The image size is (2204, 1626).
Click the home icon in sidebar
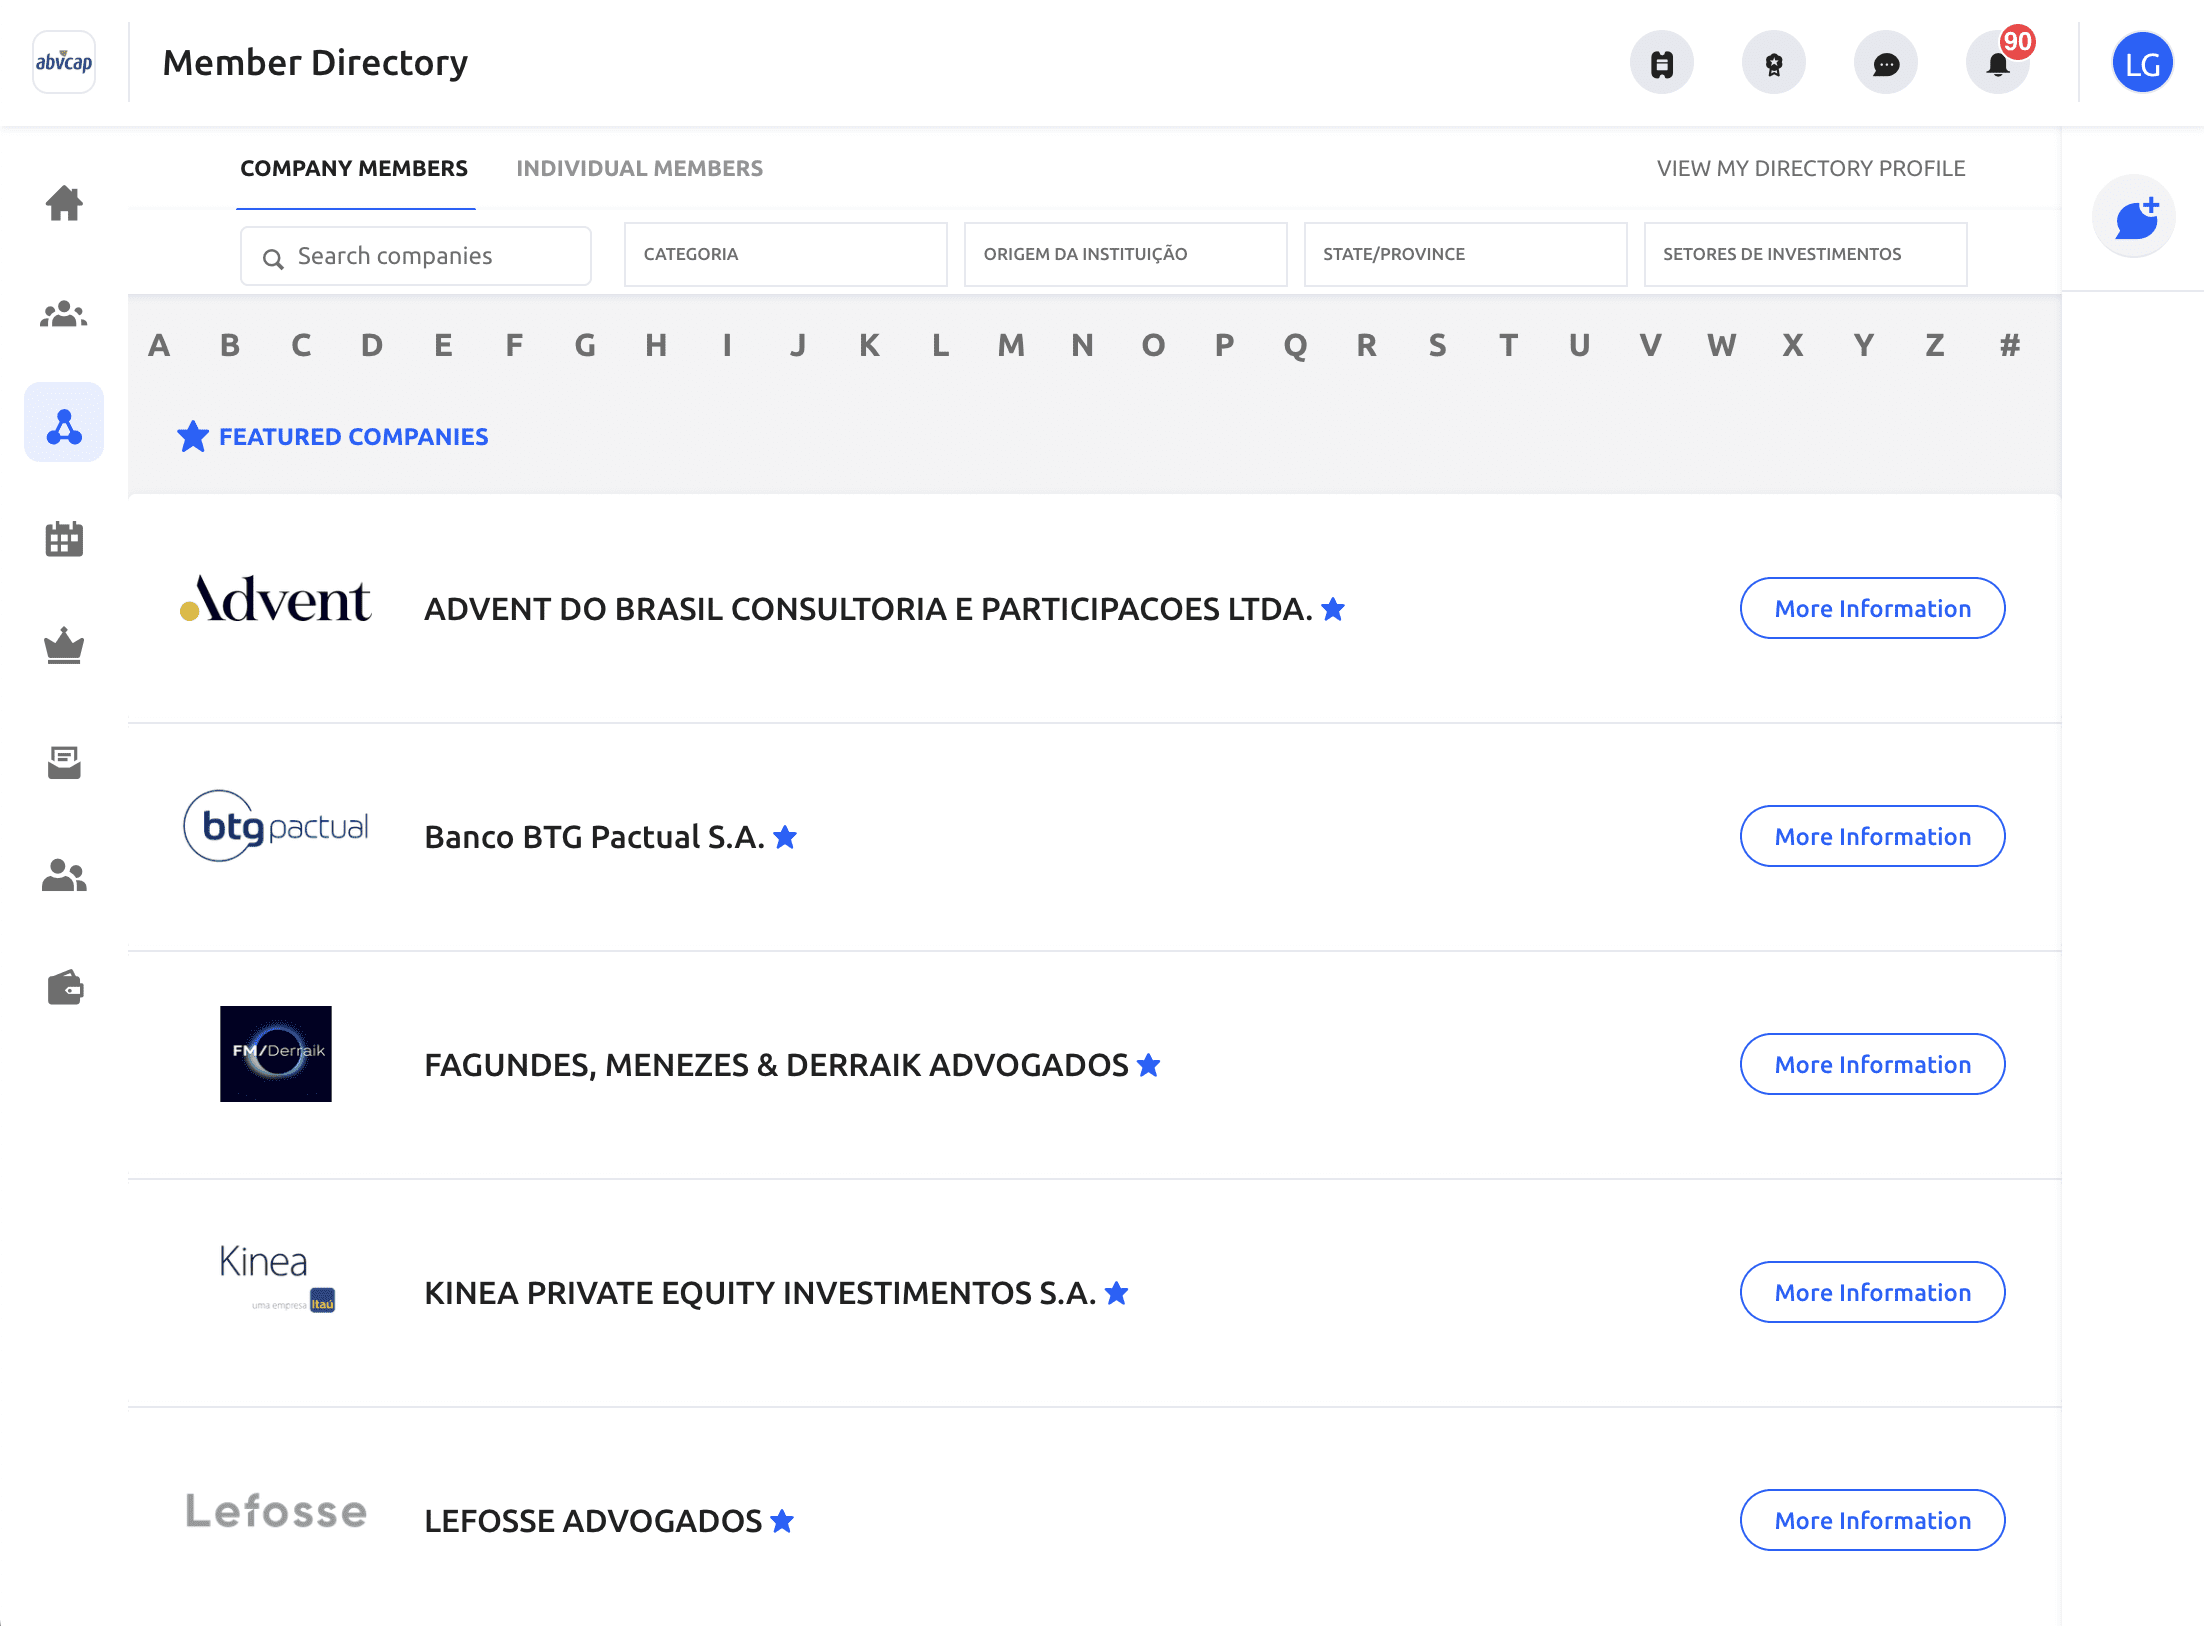(x=64, y=204)
